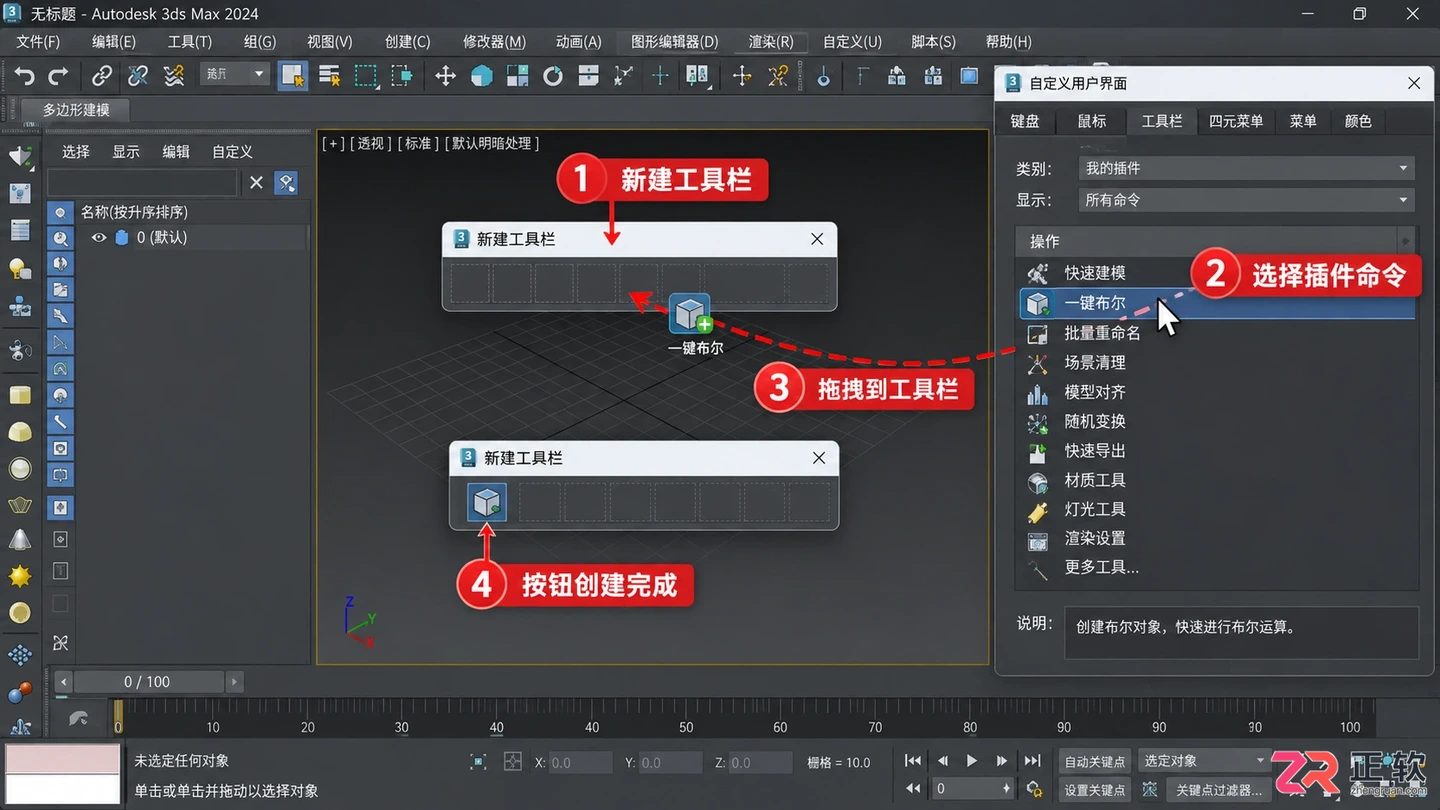Click the circular arrow Rotate icon
This screenshot has height=810, width=1440.
coord(553,76)
